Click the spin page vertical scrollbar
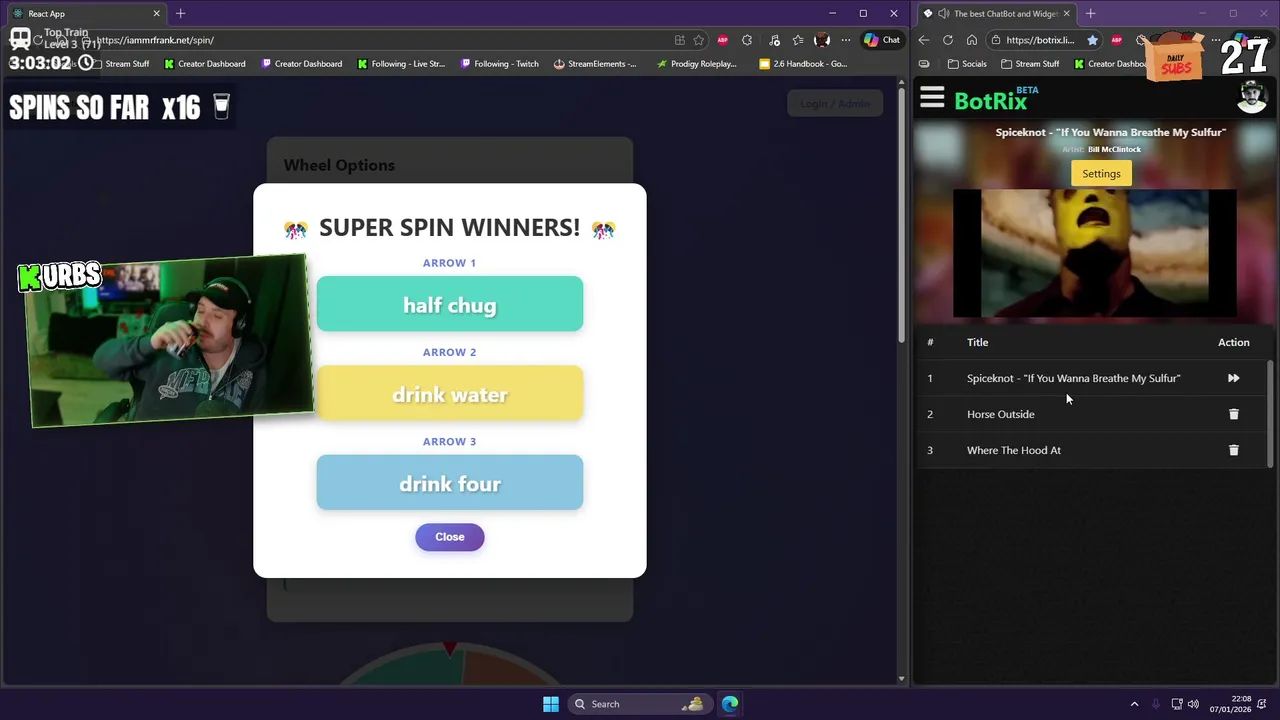This screenshot has width=1280, height=720. [901, 215]
